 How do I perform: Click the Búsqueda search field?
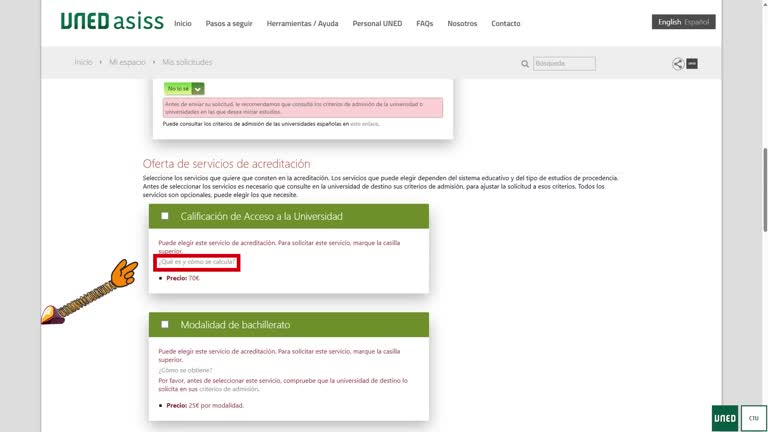pos(564,64)
